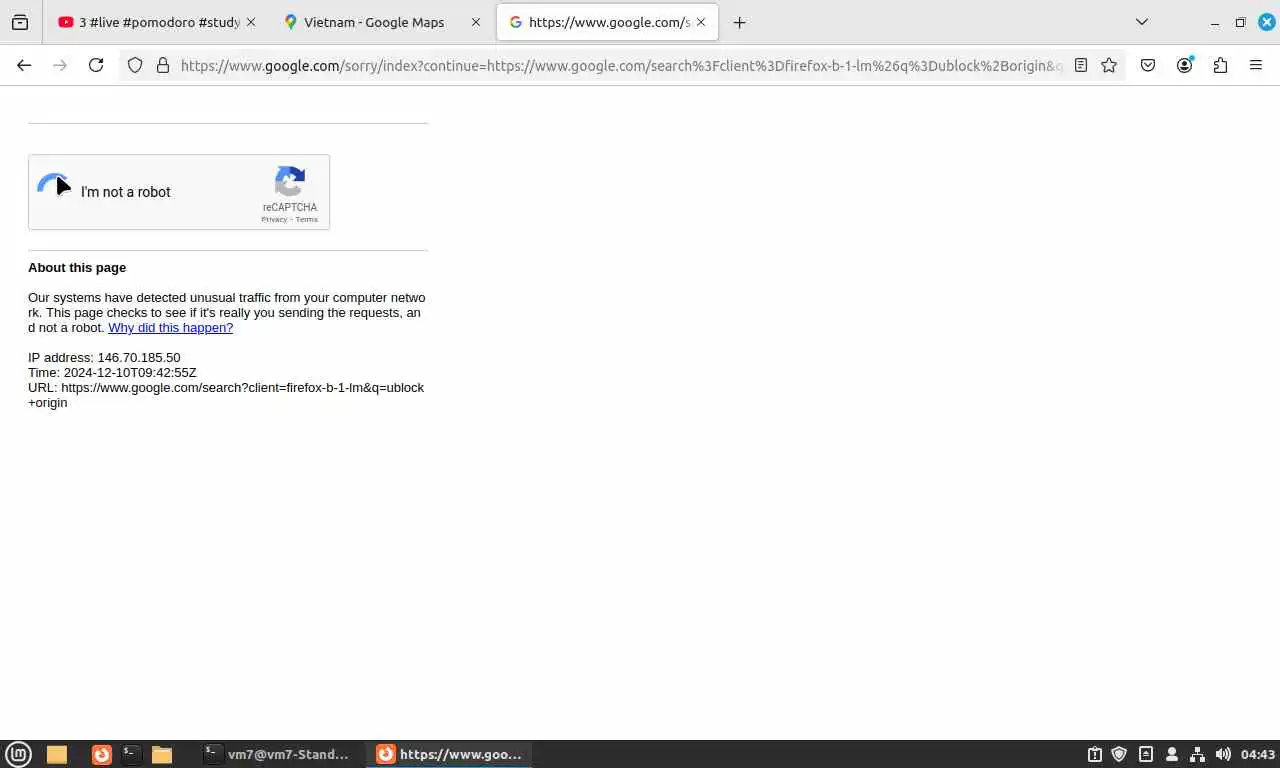Focus the address bar URL field

click(x=621, y=65)
